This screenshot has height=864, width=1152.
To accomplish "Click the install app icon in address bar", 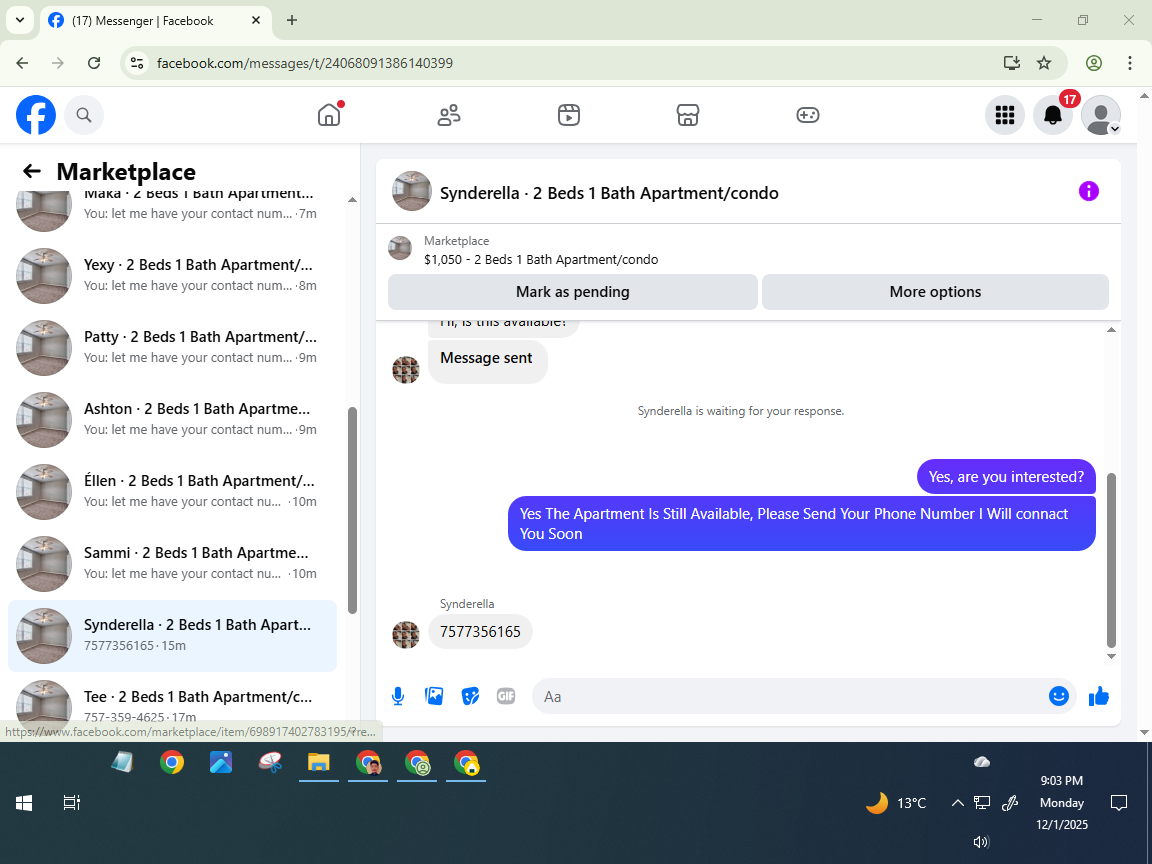I will 1012,63.
